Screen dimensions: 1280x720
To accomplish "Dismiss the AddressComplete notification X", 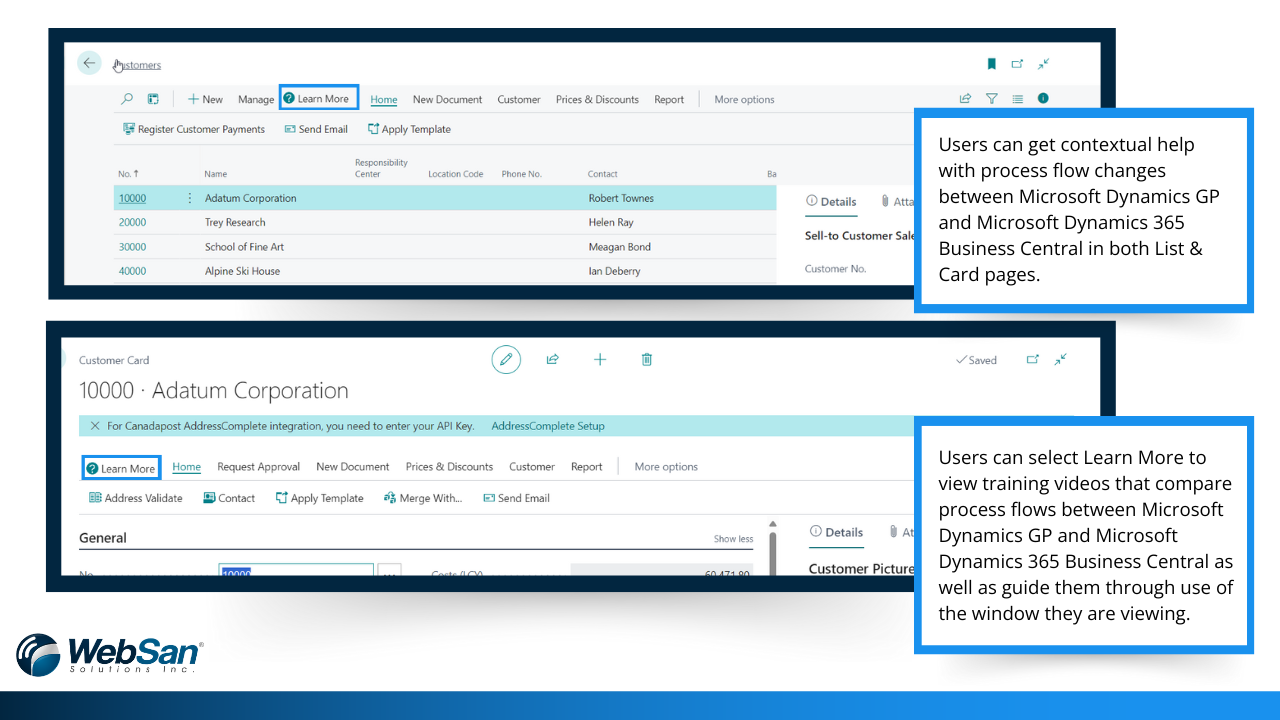I will 95,426.
